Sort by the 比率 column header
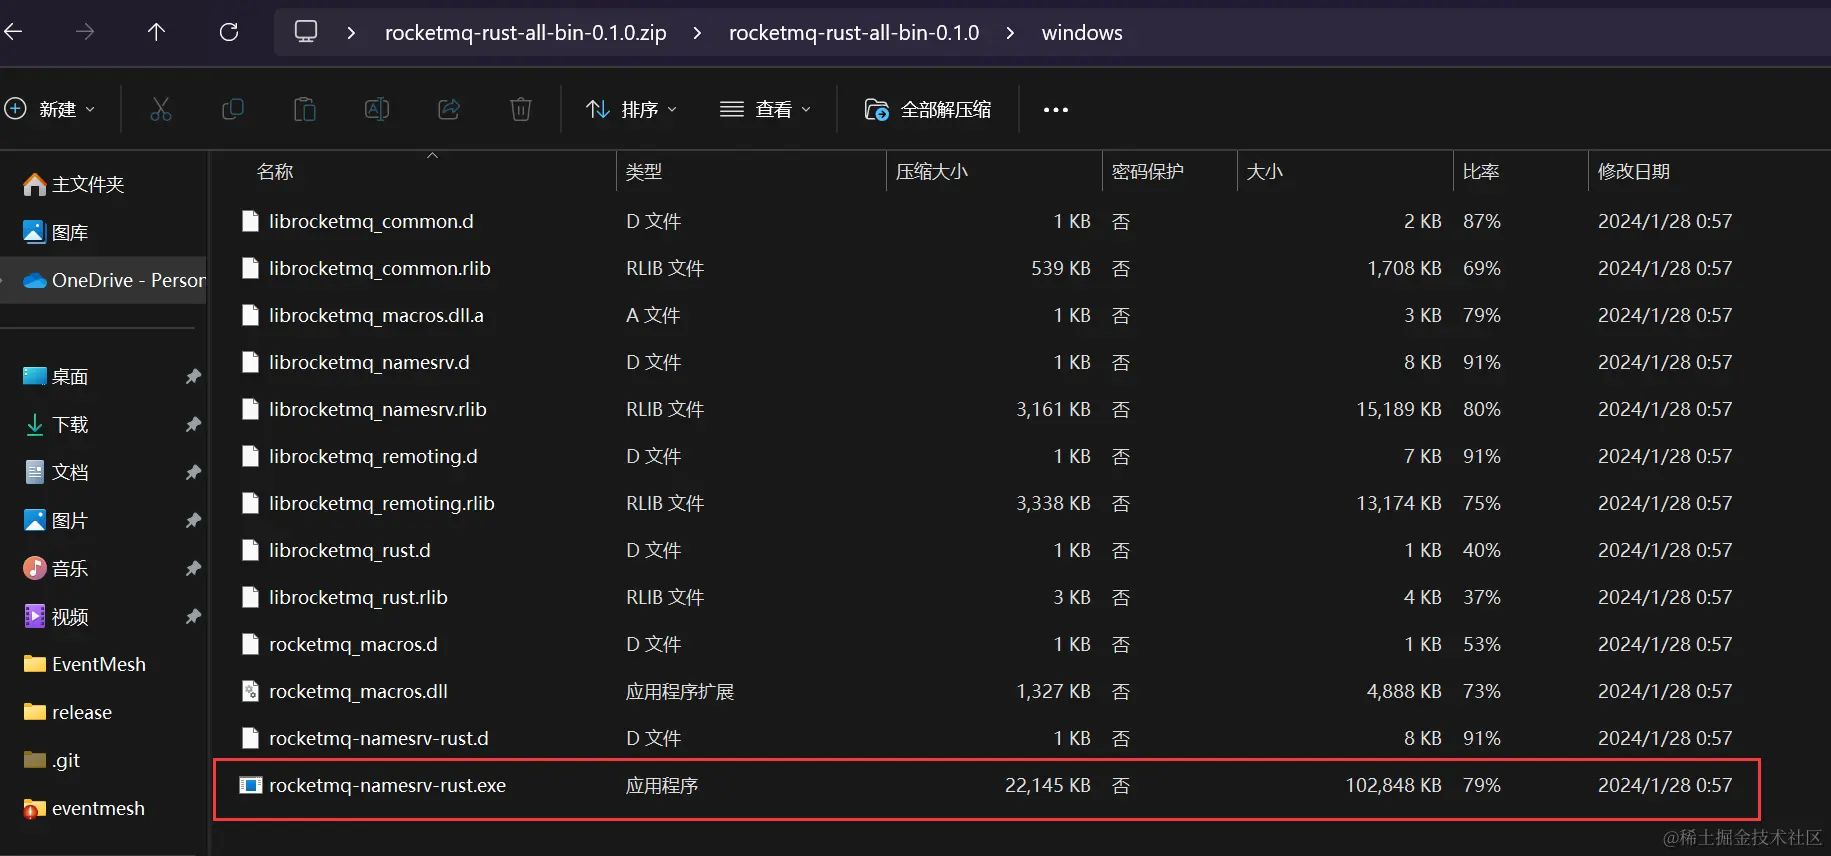 (1481, 171)
